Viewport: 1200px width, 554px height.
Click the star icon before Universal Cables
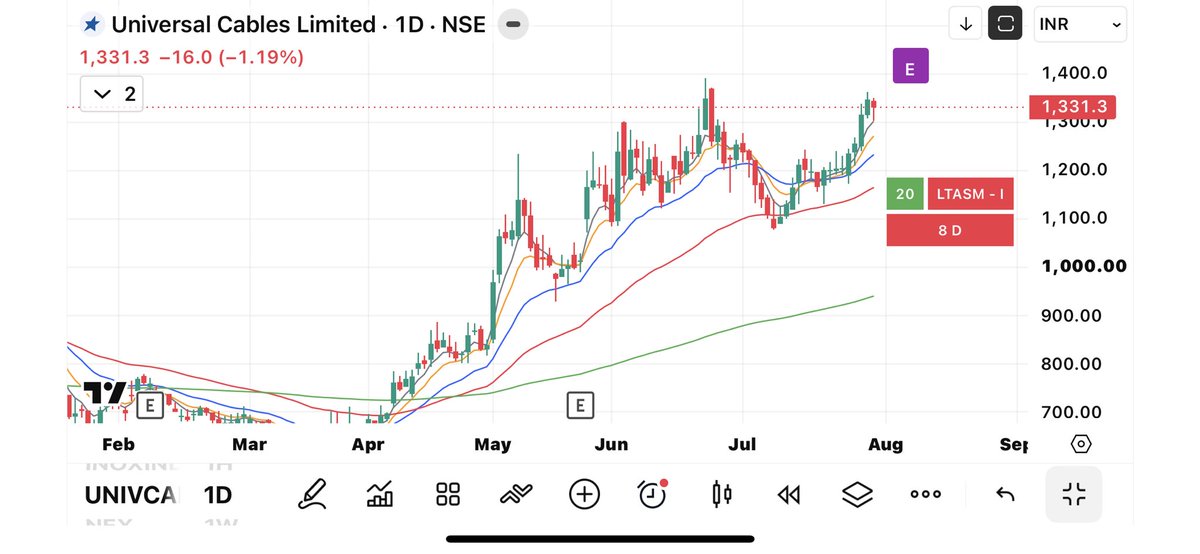[x=92, y=24]
